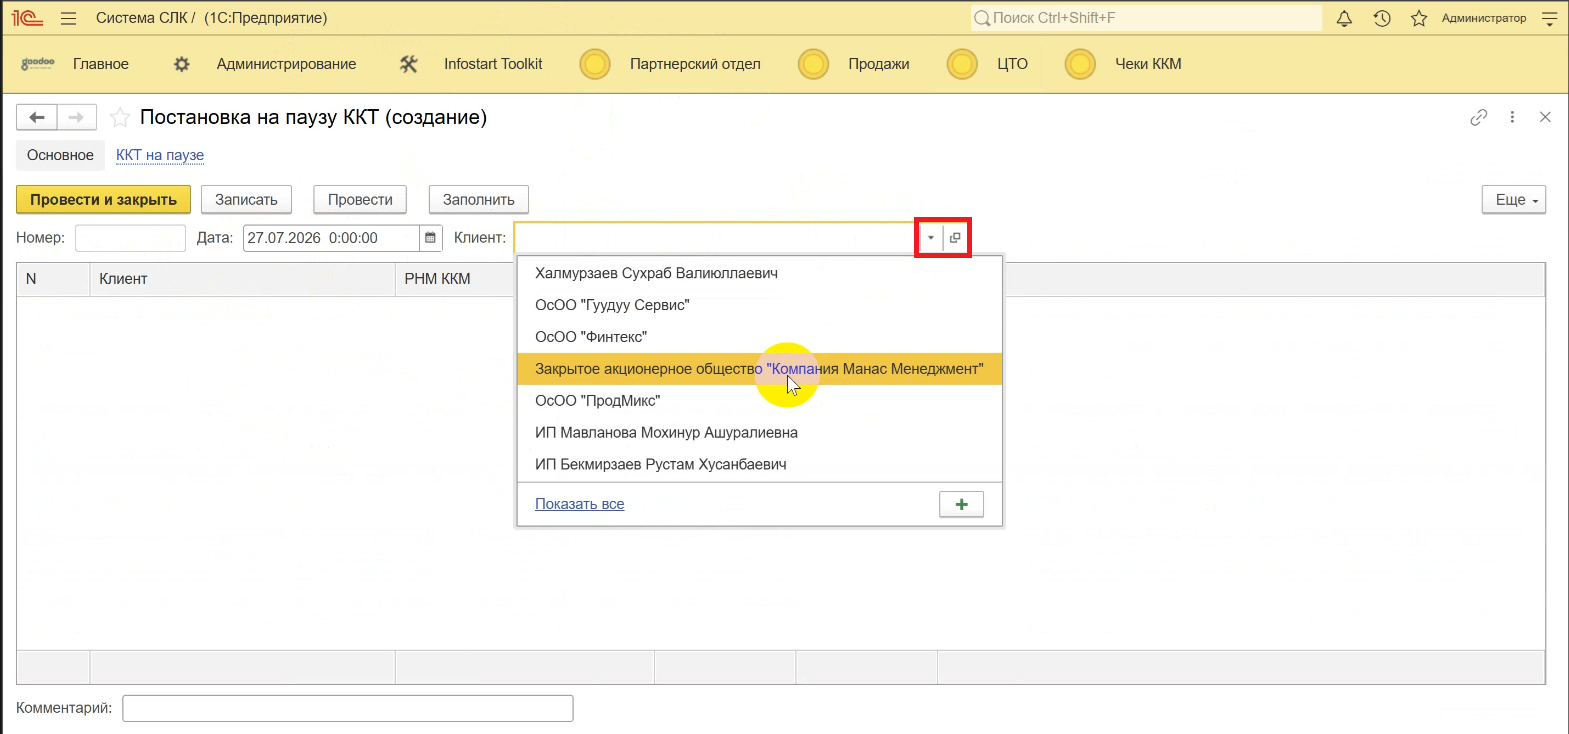Open Infostart Toolkit section

pyautogui.click(x=493, y=64)
